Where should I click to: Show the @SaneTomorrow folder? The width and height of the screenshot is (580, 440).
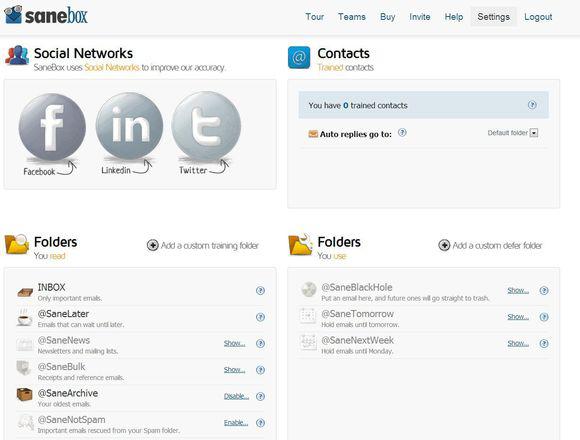pyautogui.click(x=518, y=317)
